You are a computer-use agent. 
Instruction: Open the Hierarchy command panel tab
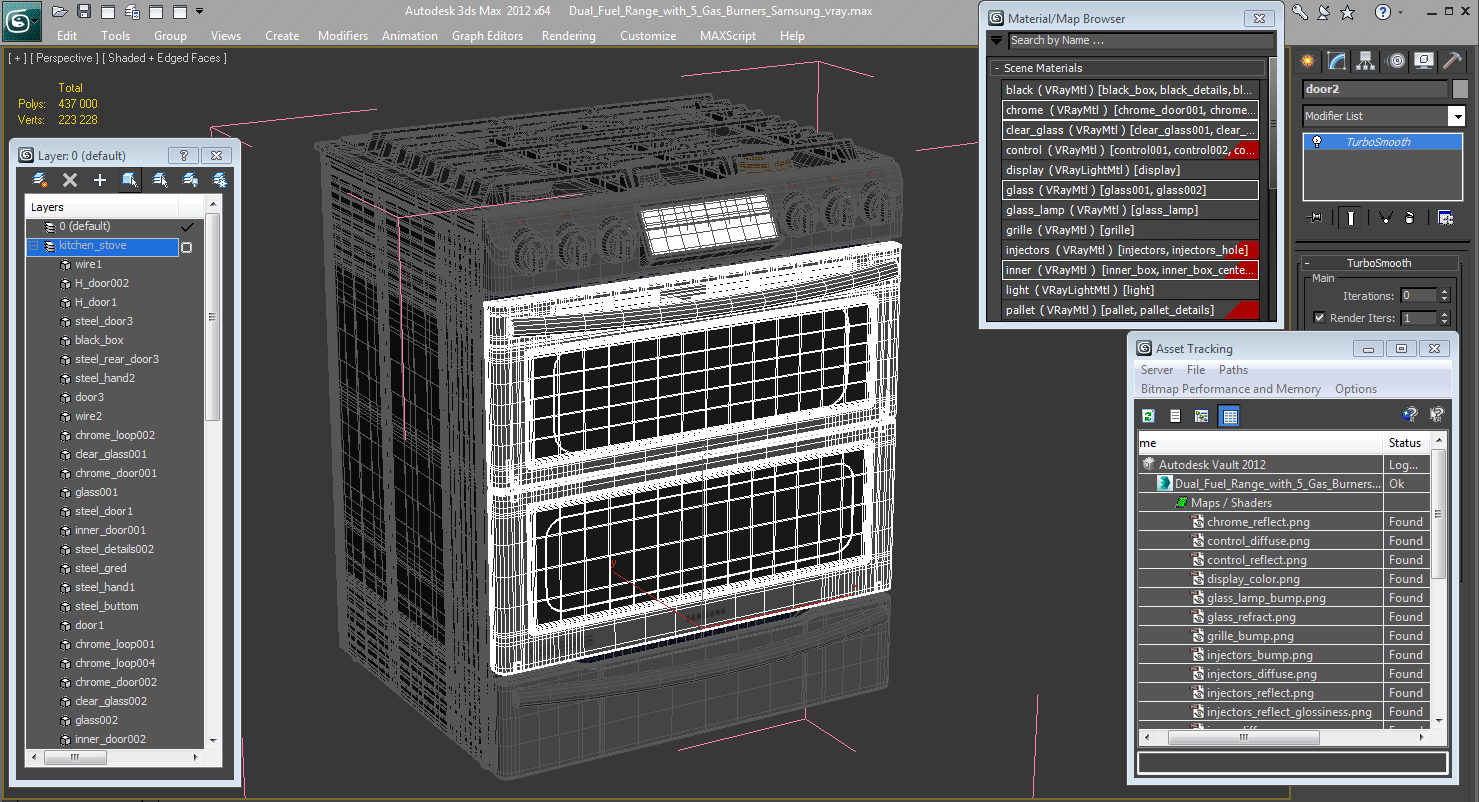(1366, 62)
